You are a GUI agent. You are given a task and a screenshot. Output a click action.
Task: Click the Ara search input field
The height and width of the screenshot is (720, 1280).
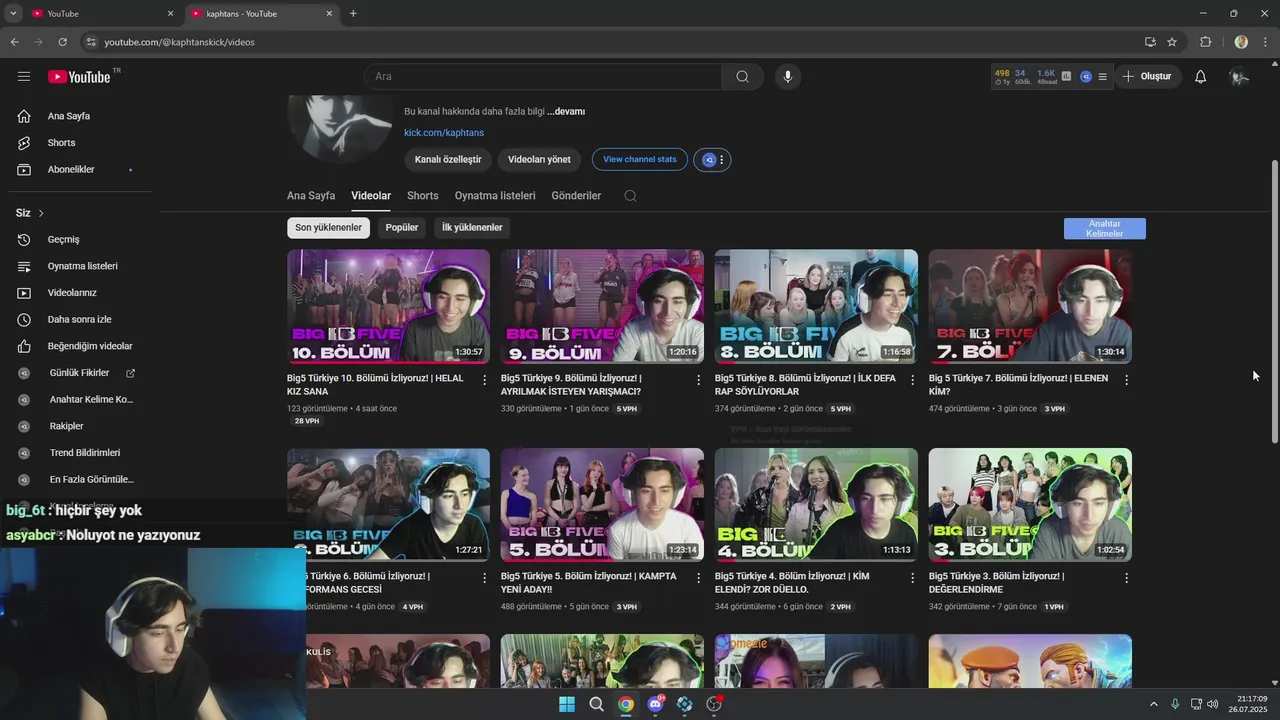542,77
